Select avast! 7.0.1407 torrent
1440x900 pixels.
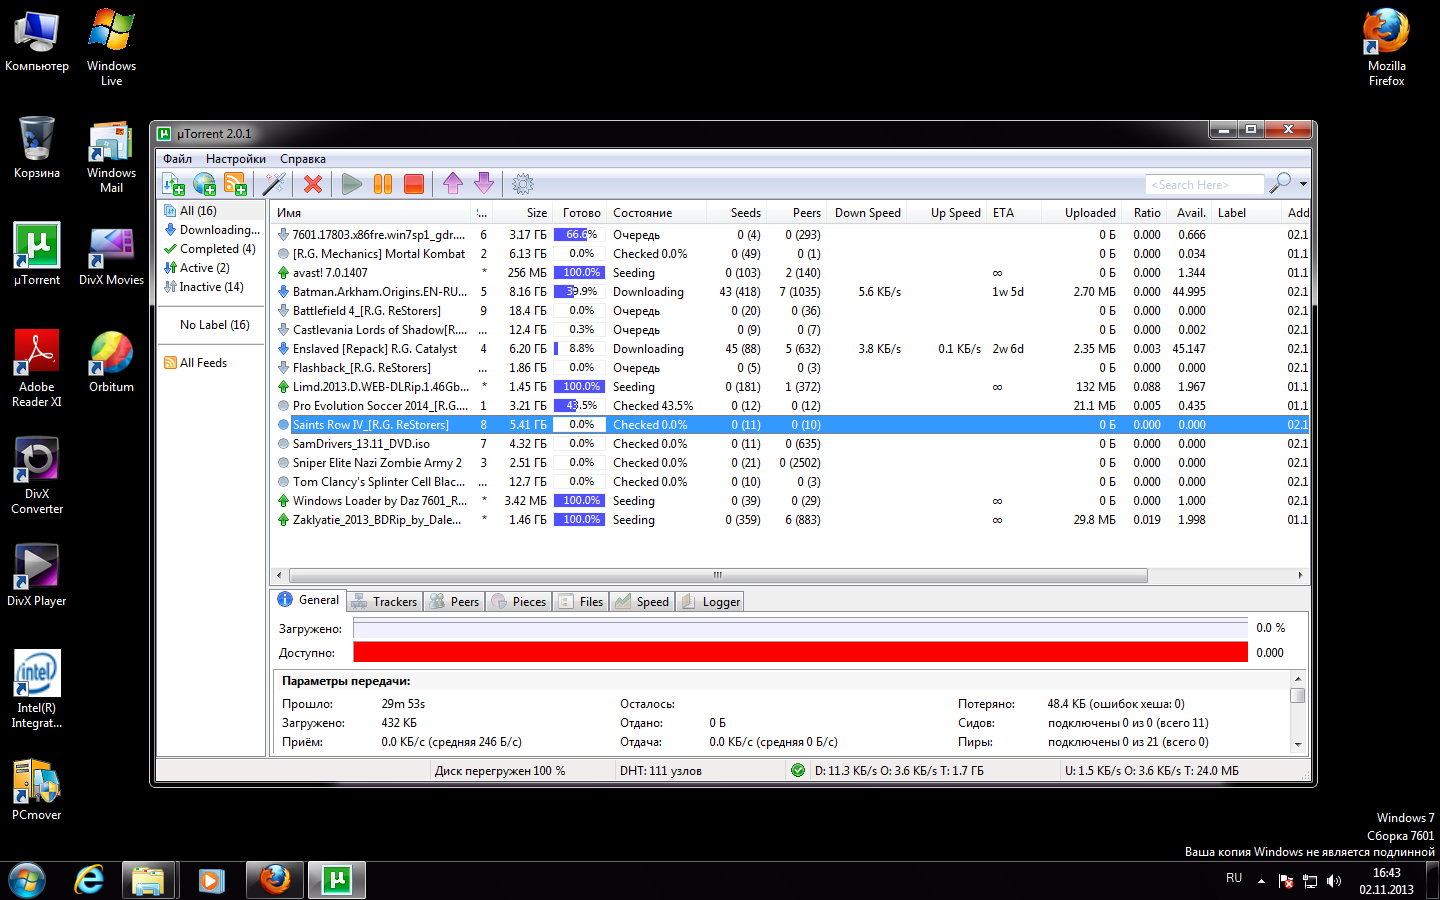tap(790, 273)
